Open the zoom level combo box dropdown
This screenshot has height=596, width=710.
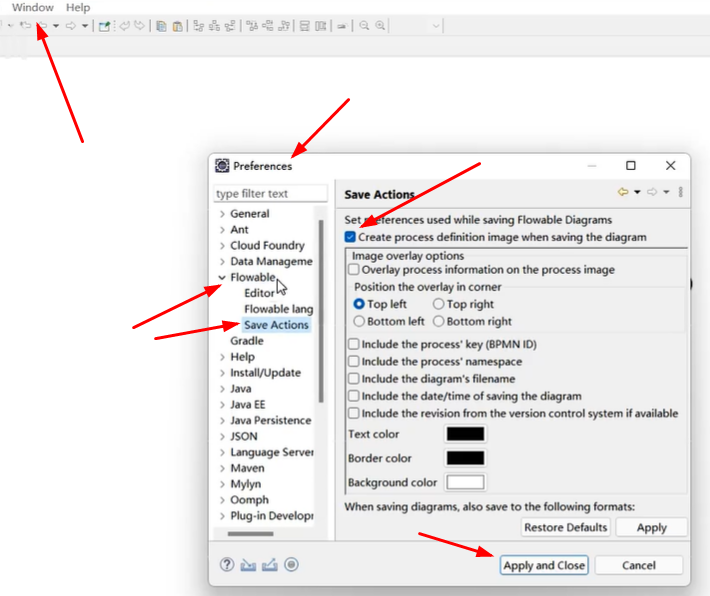[436, 26]
